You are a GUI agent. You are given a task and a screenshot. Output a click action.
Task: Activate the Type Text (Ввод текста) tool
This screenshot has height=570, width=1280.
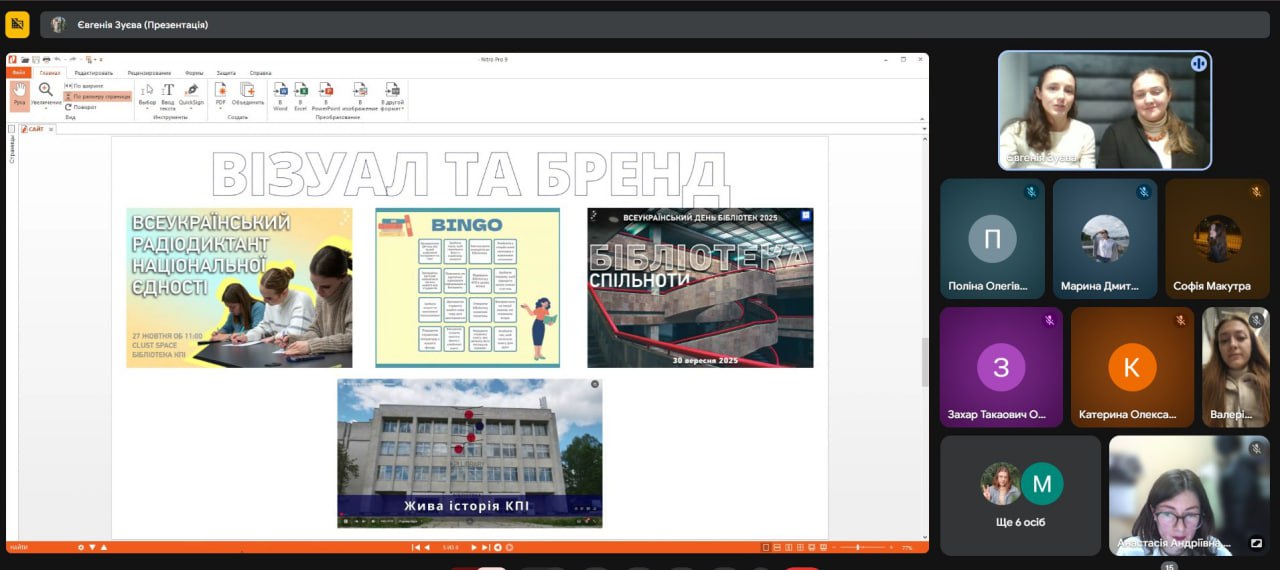click(x=168, y=96)
